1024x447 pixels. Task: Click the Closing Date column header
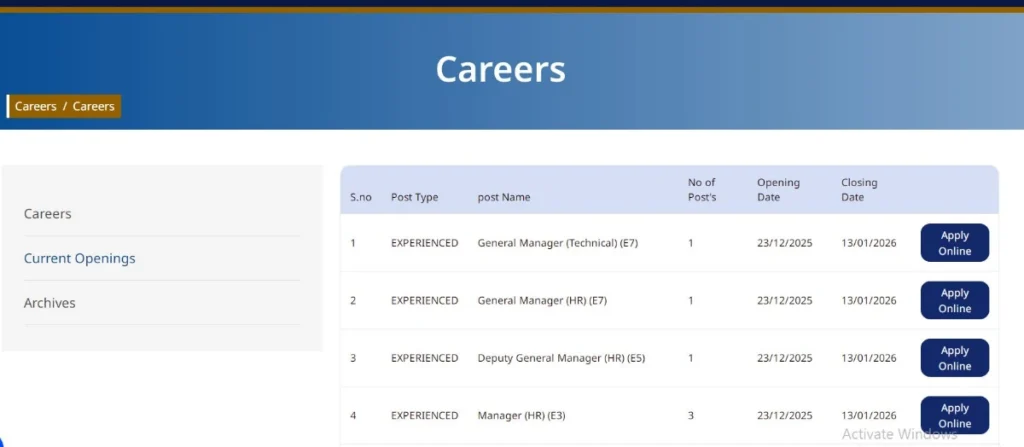tap(859, 189)
